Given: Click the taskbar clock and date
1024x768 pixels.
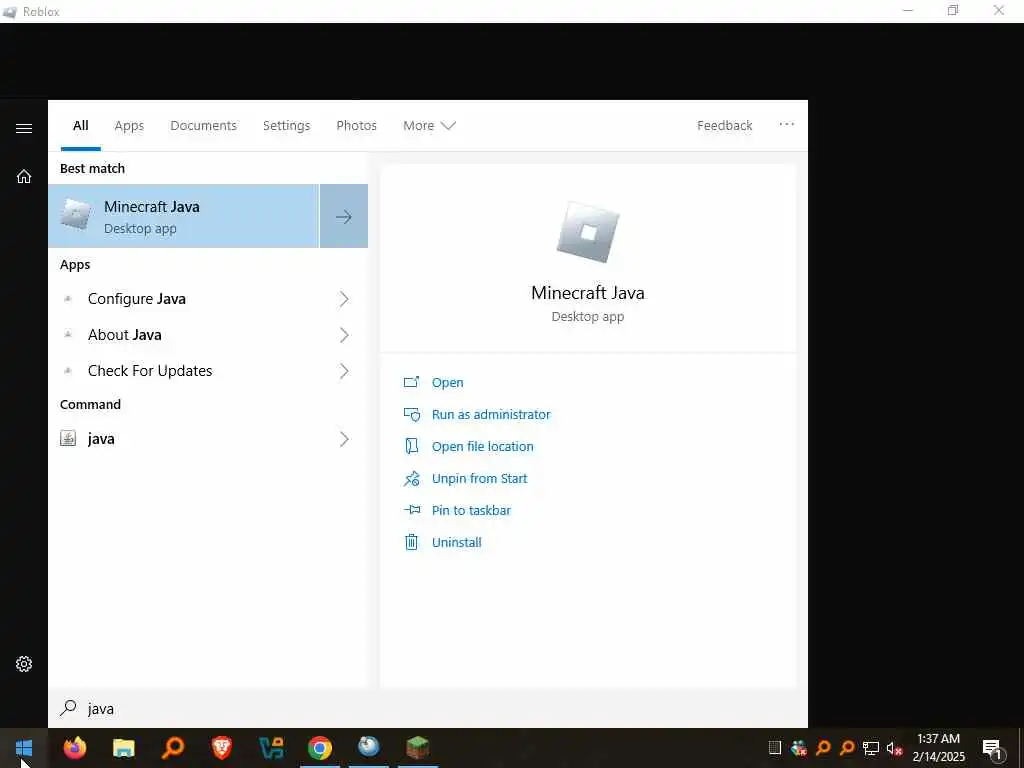Looking at the screenshot, I should tap(938, 748).
